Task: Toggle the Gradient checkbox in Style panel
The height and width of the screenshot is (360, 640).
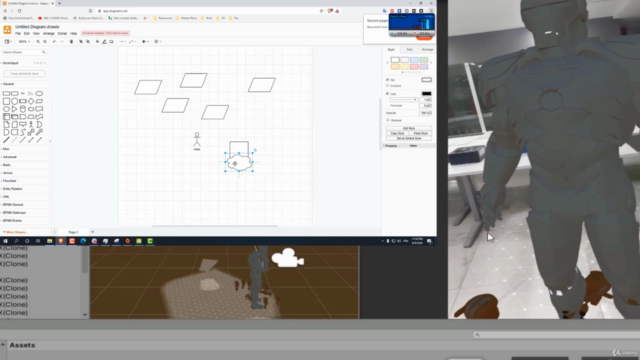Action: (387, 86)
